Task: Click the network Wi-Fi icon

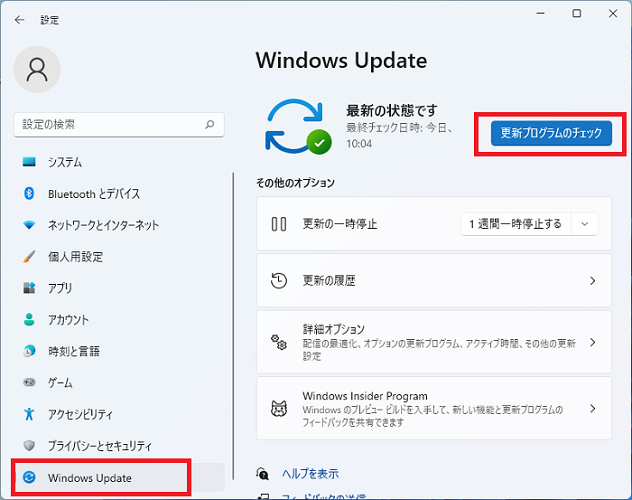Action: pos(29,225)
